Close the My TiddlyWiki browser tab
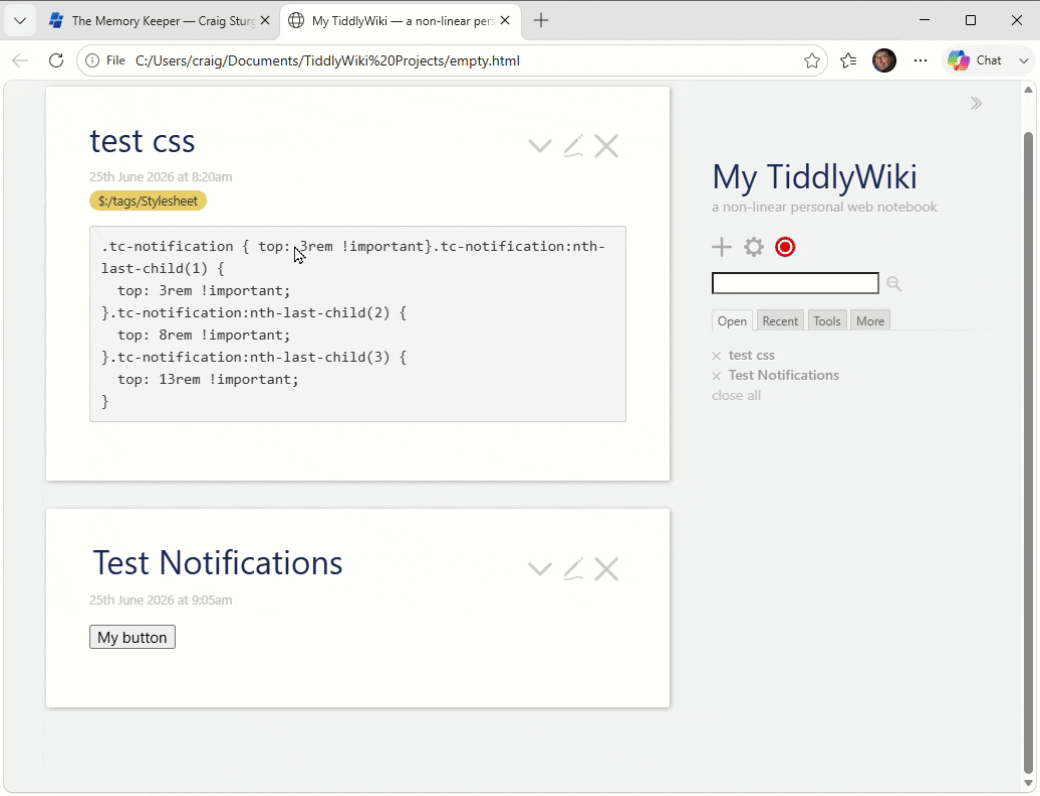The height and width of the screenshot is (796, 1040). [x=505, y=21]
